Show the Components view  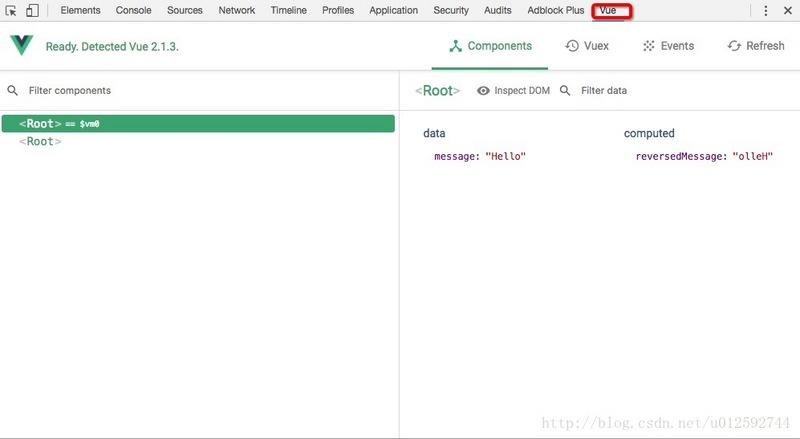(490, 46)
